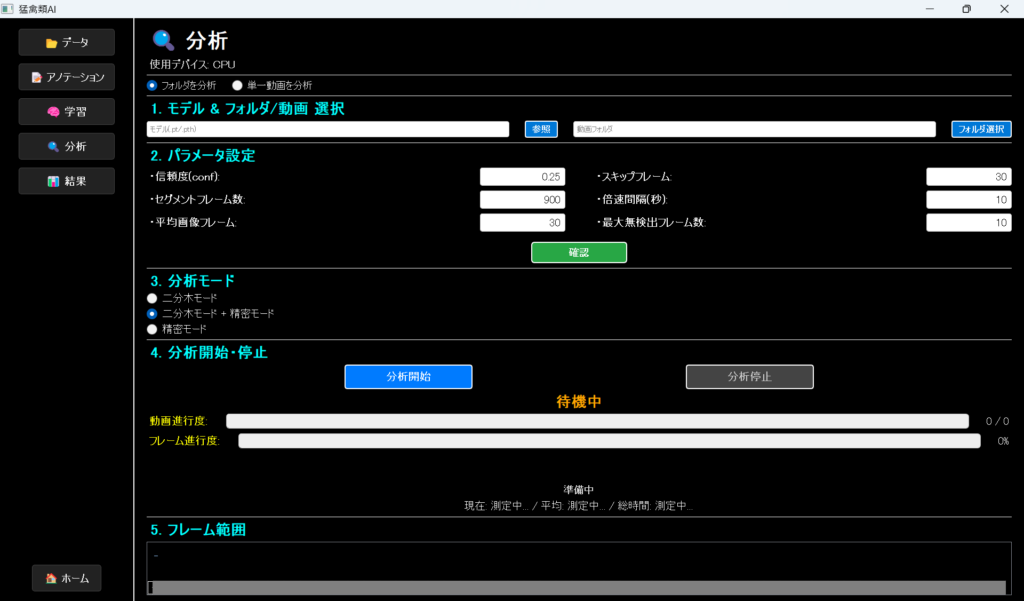The width and height of the screenshot is (1024, 601).
Task: Select the 単一動画を分析 radio option
Action: (238, 85)
